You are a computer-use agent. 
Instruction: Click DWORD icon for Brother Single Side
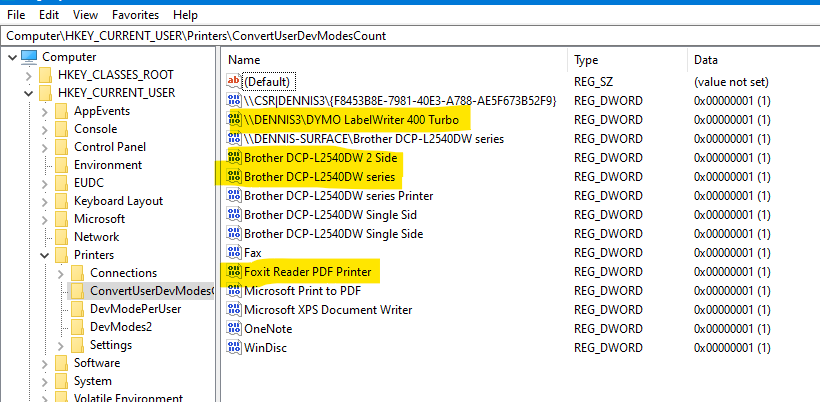[x=233, y=234]
